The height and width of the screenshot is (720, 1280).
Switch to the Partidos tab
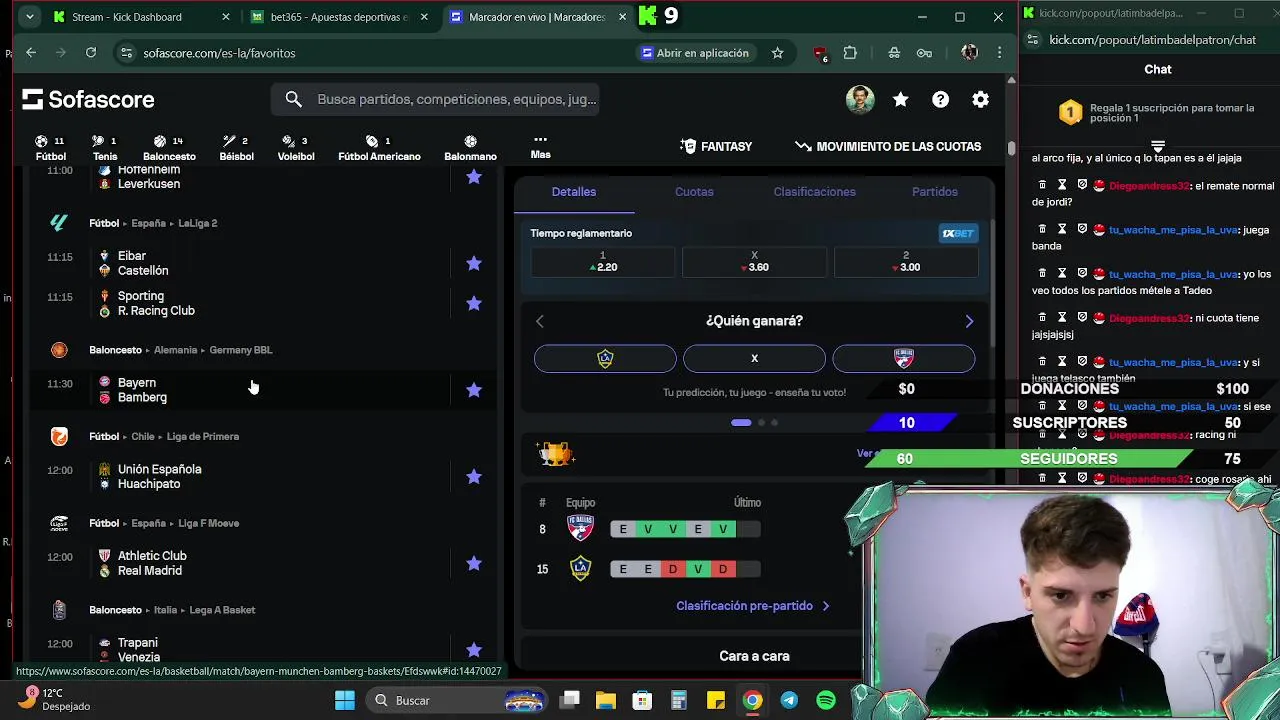pos(934,192)
